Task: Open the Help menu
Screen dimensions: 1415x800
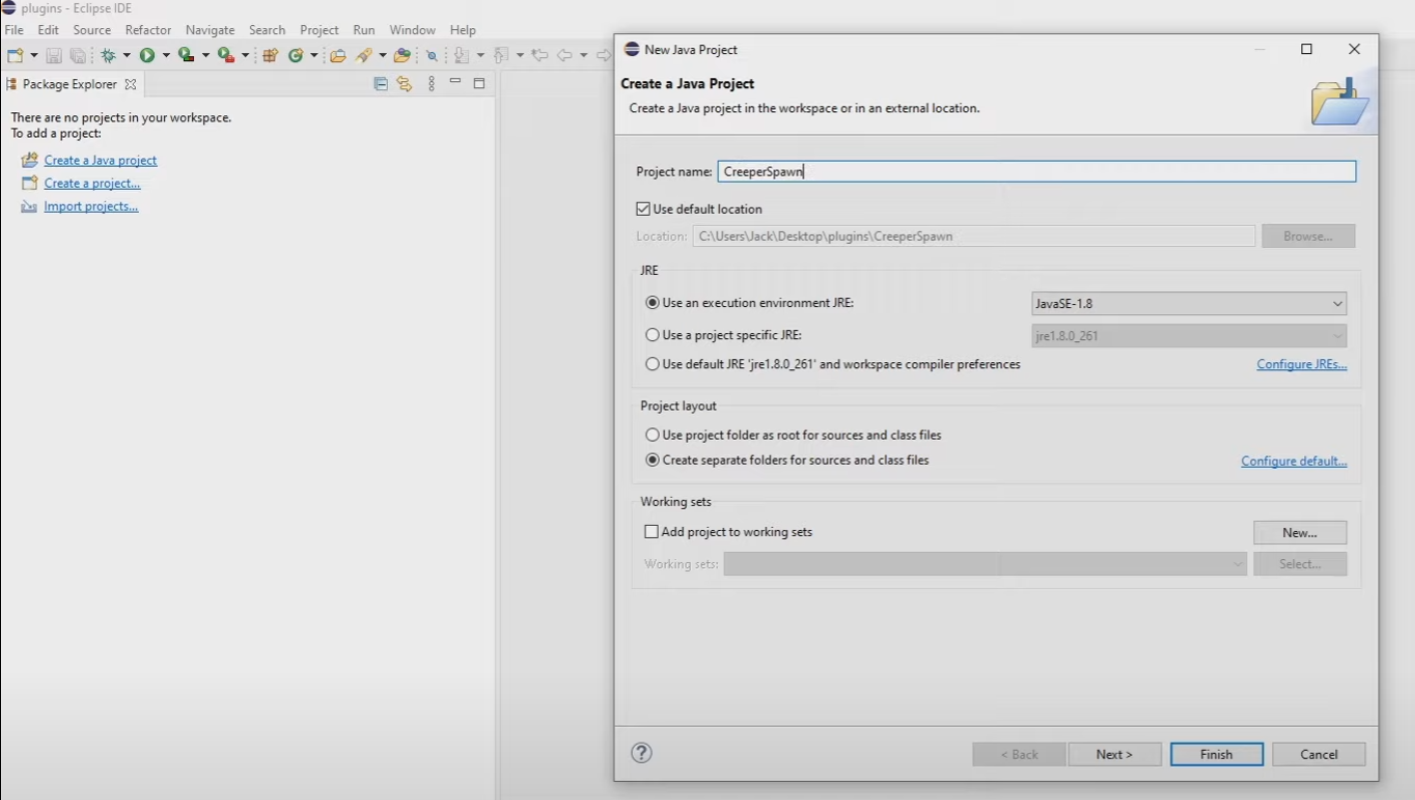Action: coord(463,30)
